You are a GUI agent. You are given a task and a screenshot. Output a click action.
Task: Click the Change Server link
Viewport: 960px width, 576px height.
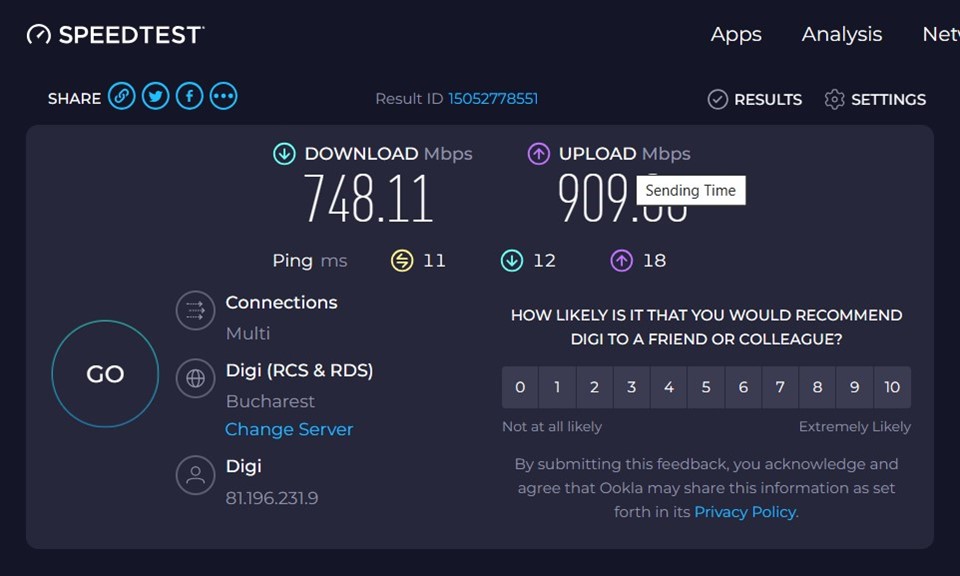(x=289, y=429)
